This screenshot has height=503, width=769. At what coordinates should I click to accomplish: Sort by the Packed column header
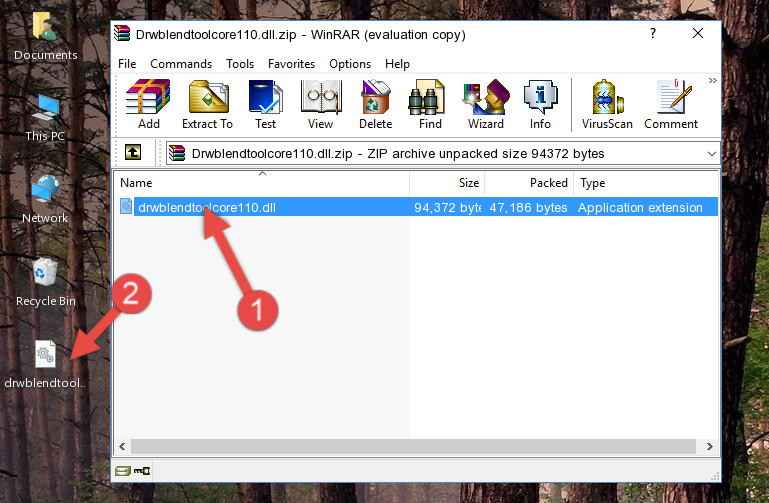pyautogui.click(x=529, y=183)
